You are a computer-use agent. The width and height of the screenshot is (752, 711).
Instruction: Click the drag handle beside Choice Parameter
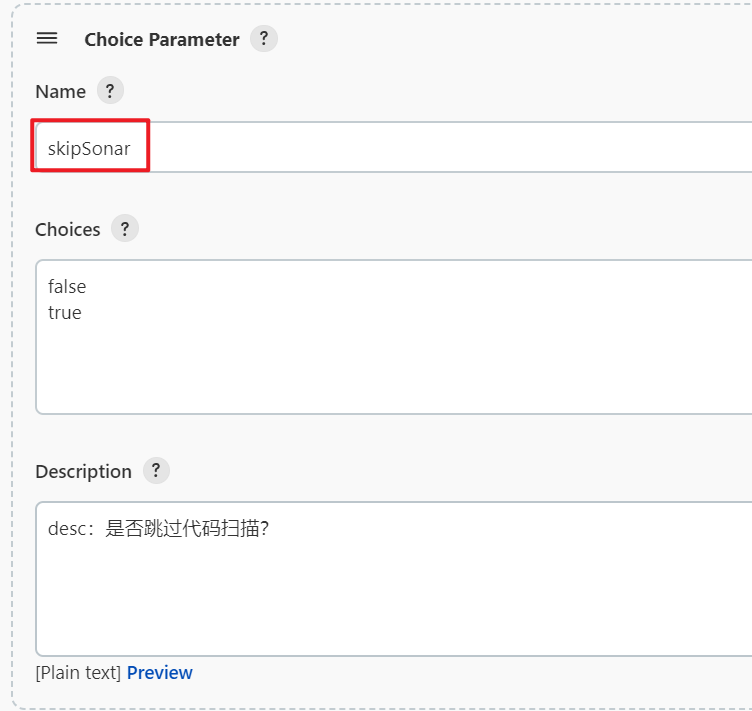pos(47,38)
